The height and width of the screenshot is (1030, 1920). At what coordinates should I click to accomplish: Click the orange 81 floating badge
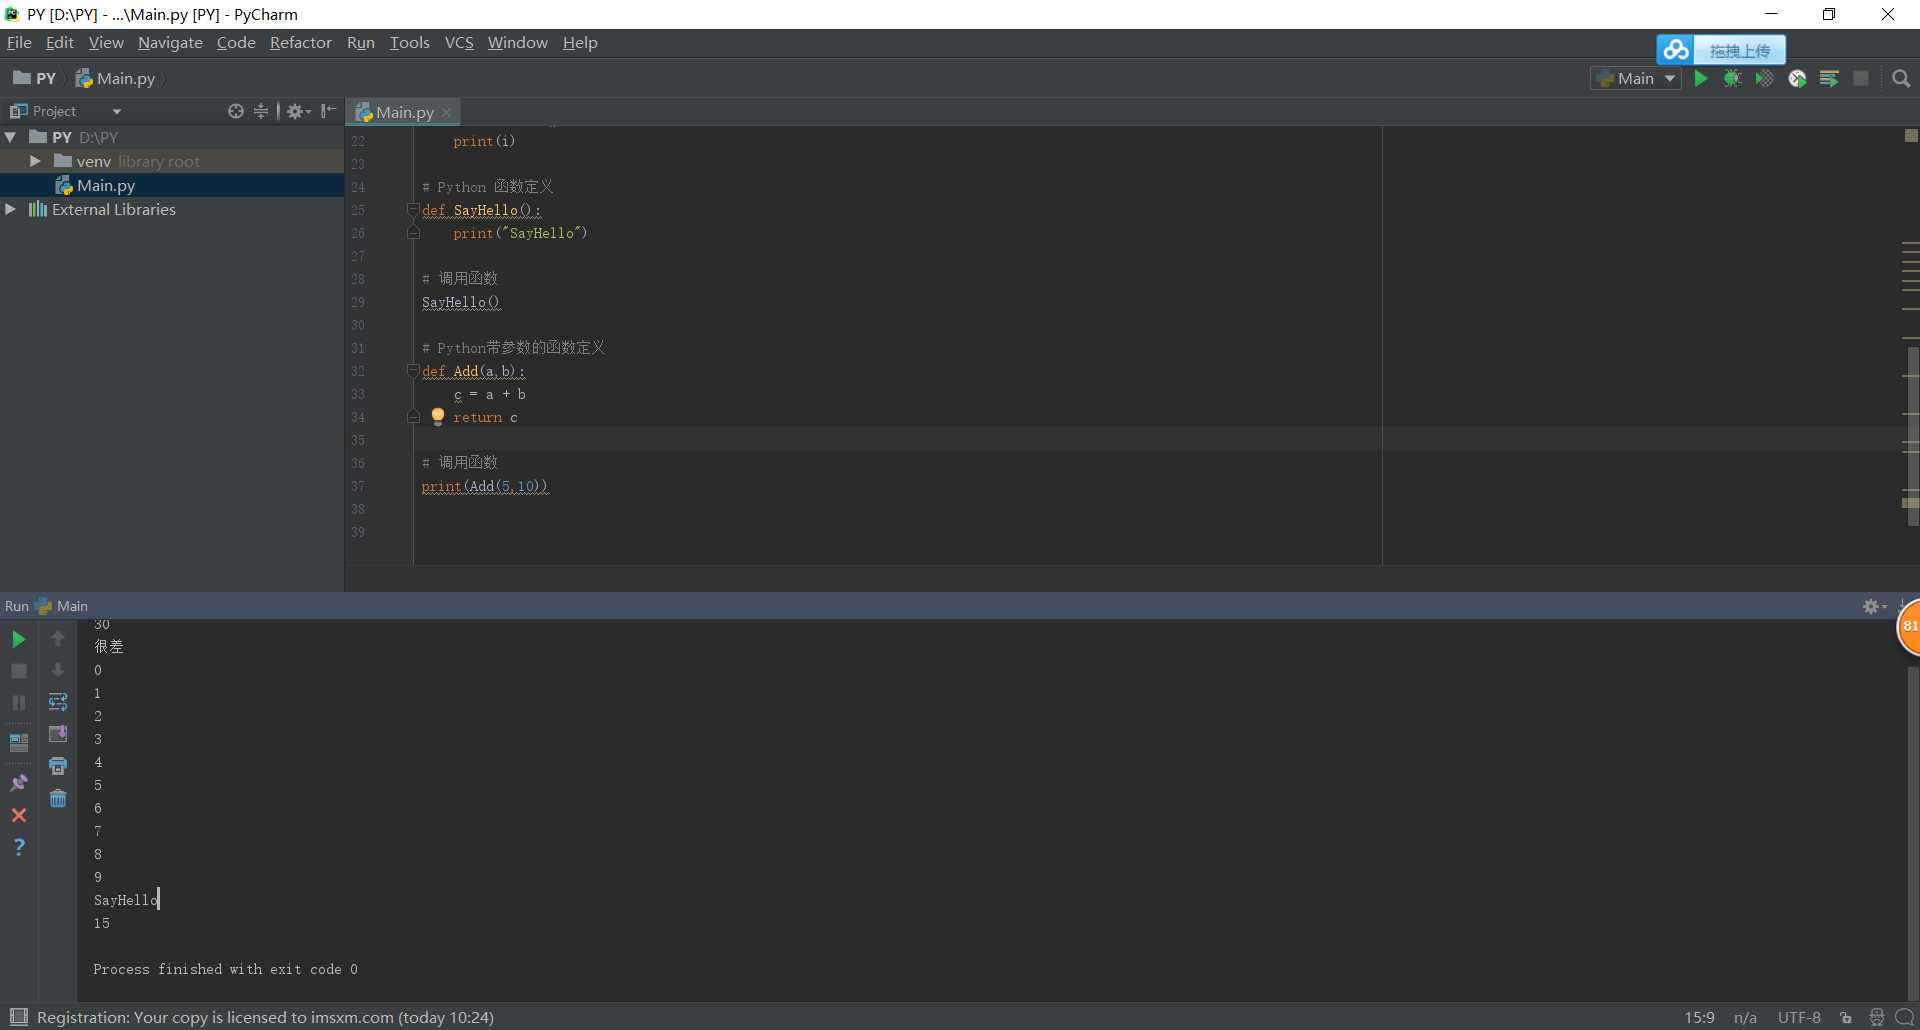click(x=1909, y=627)
